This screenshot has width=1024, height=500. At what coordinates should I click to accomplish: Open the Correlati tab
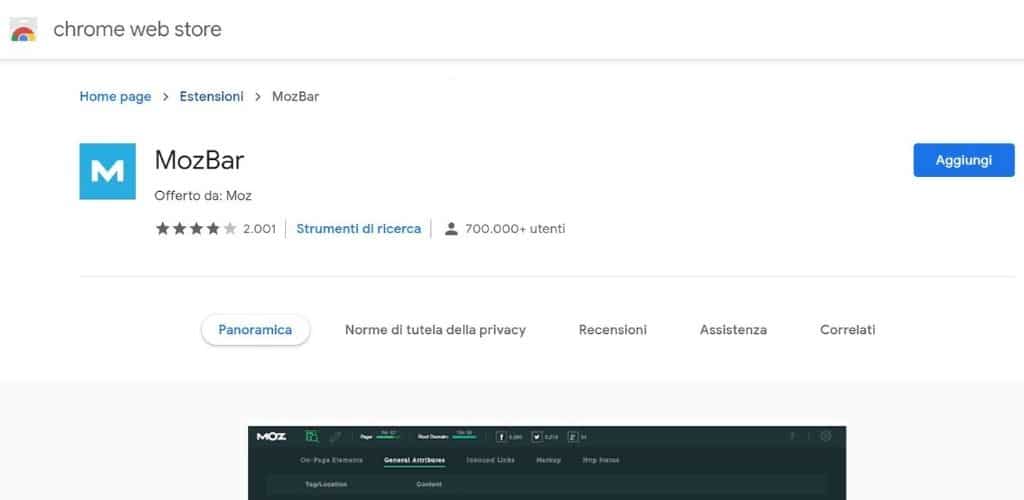[847, 330]
